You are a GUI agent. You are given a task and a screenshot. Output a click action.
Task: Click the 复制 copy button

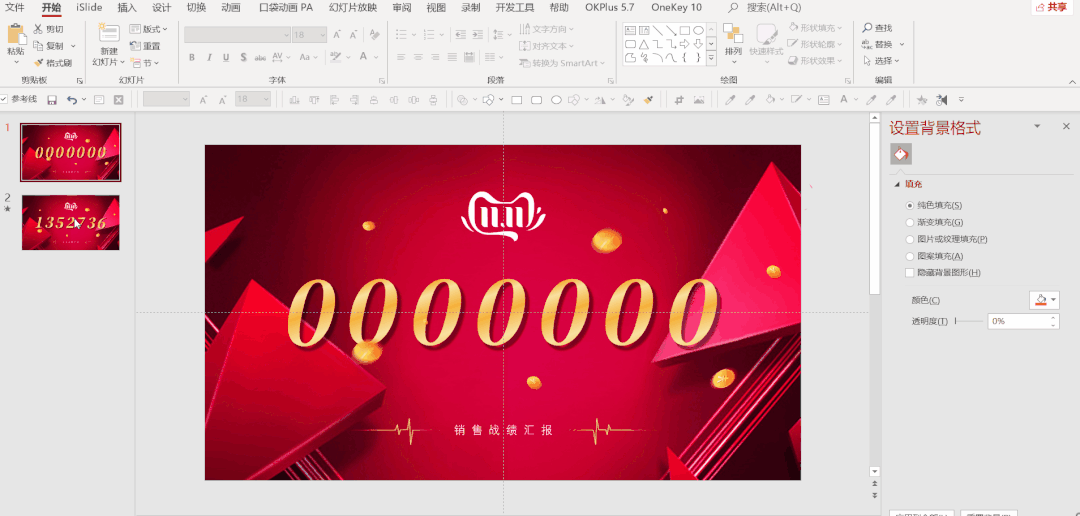coord(54,46)
